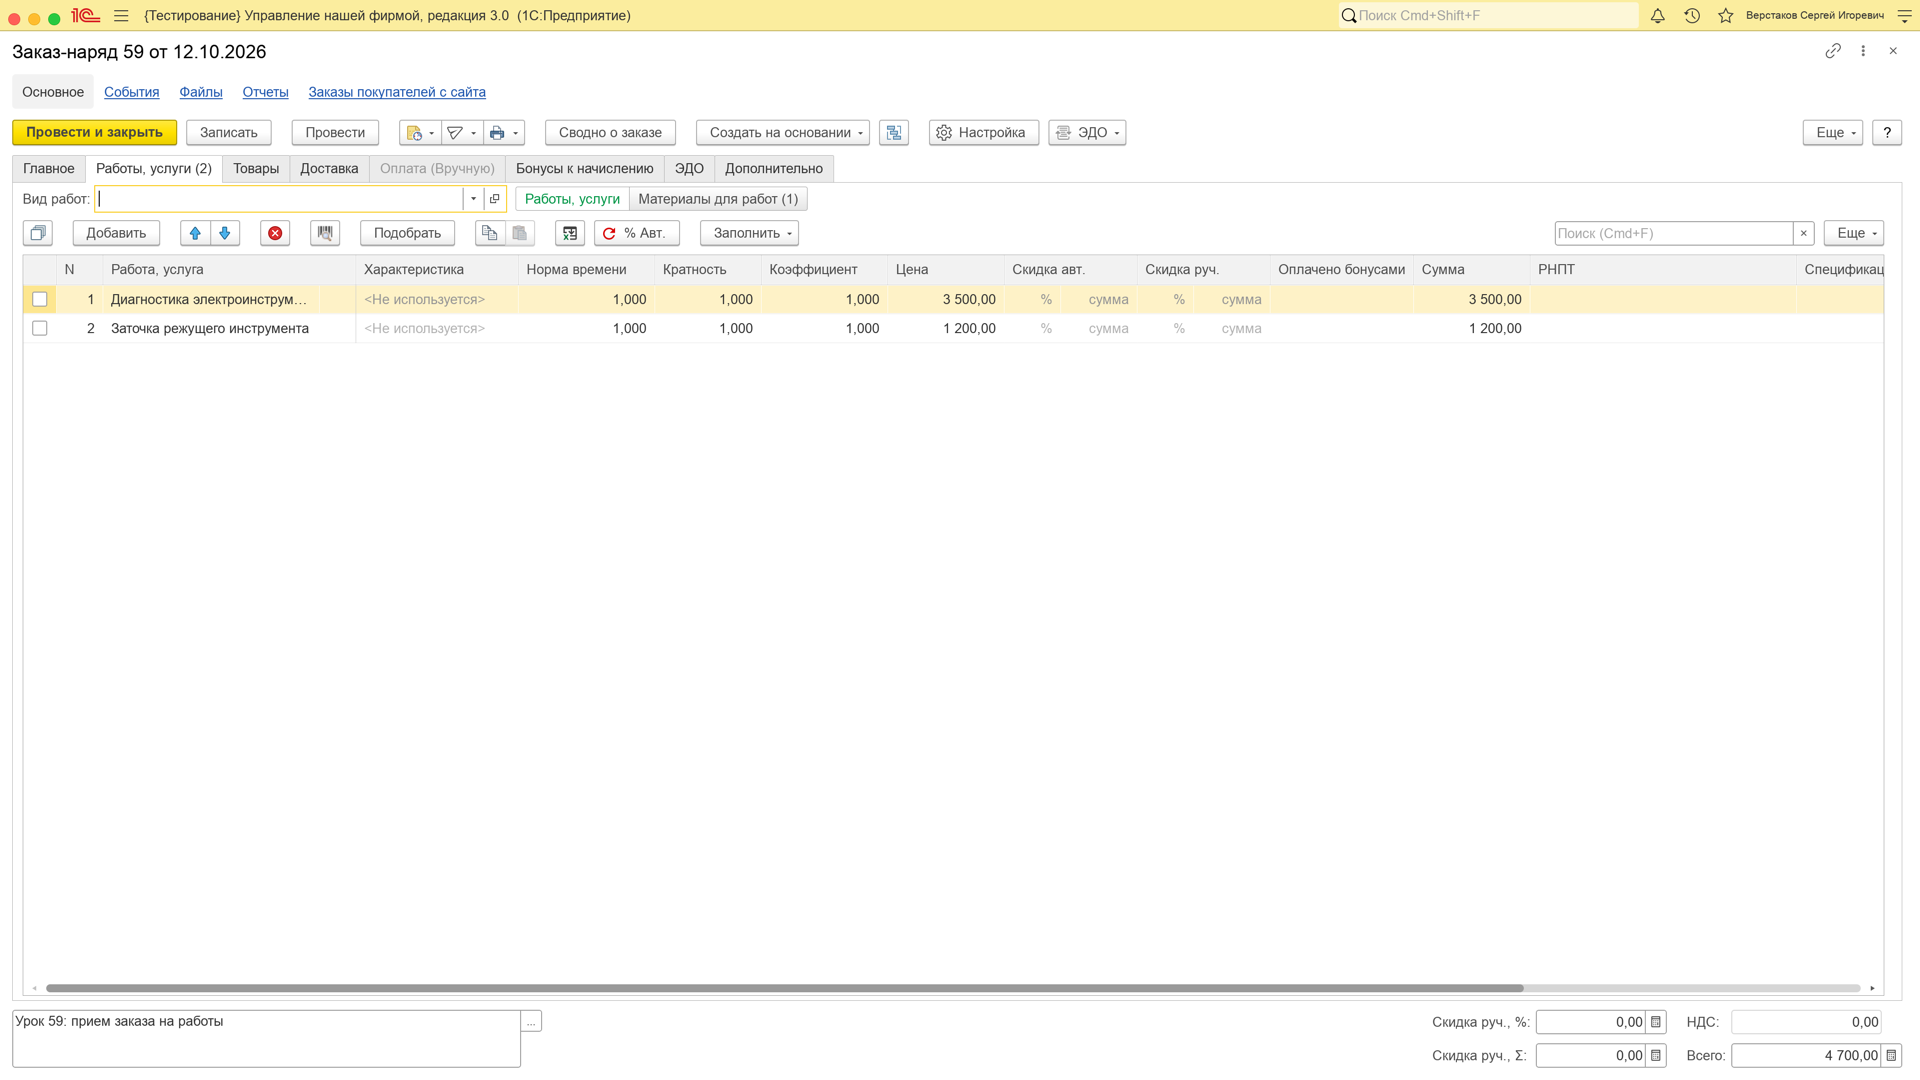Click the Подобрать button
The image size is (1920, 1080).
pyautogui.click(x=407, y=233)
